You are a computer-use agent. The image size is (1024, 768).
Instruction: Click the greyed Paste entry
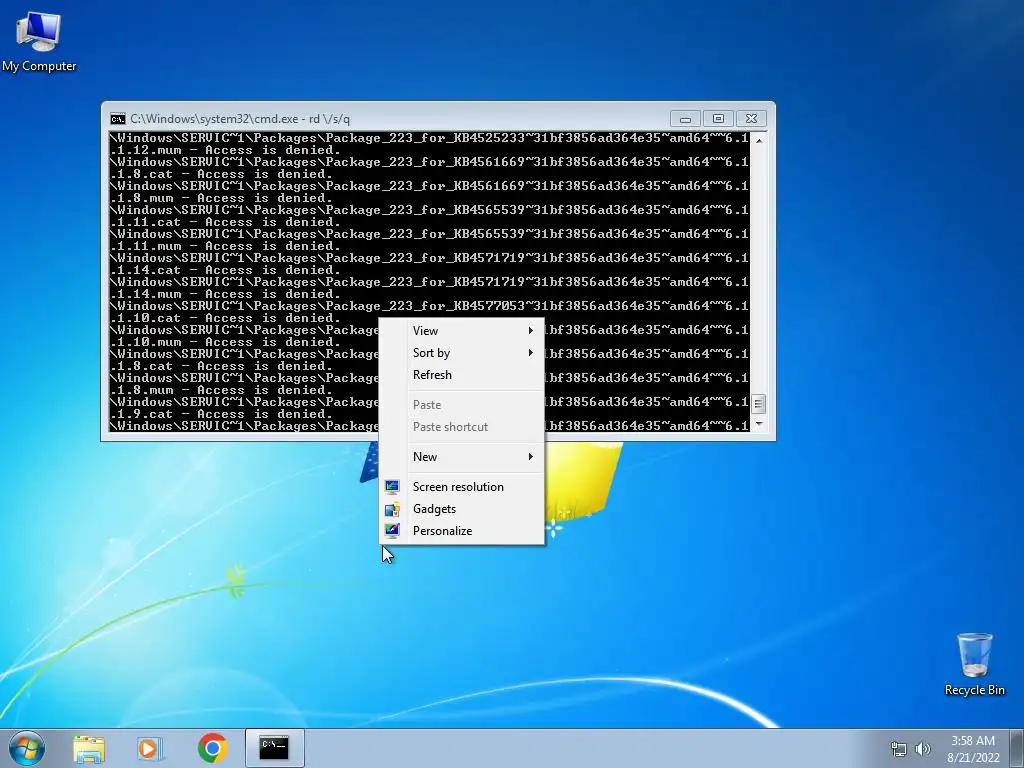(462, 405)
